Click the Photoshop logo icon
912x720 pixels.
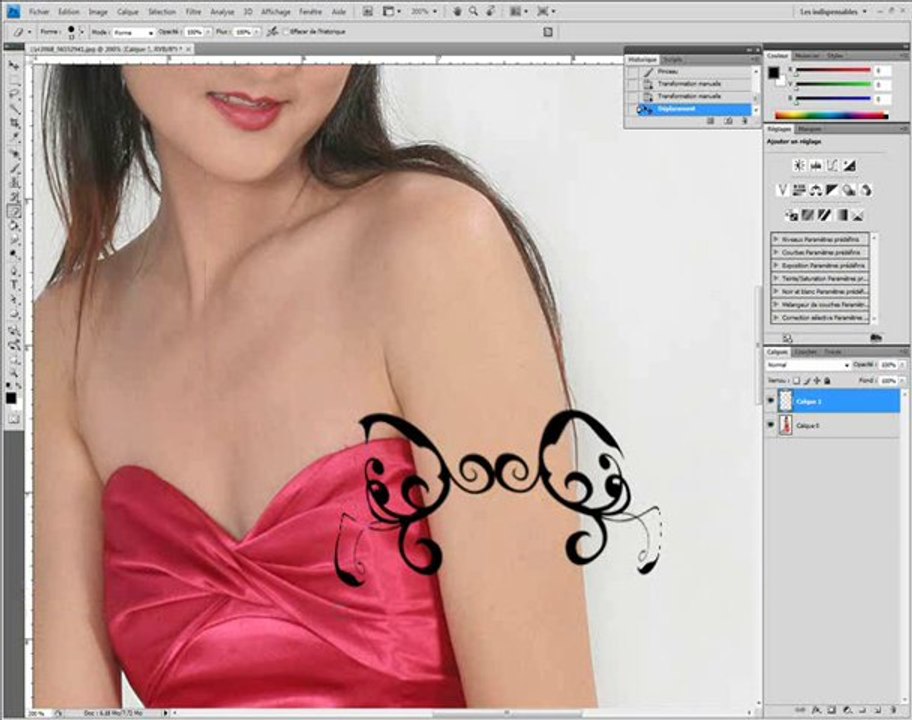pyautogui.click(x=13, y=11)
